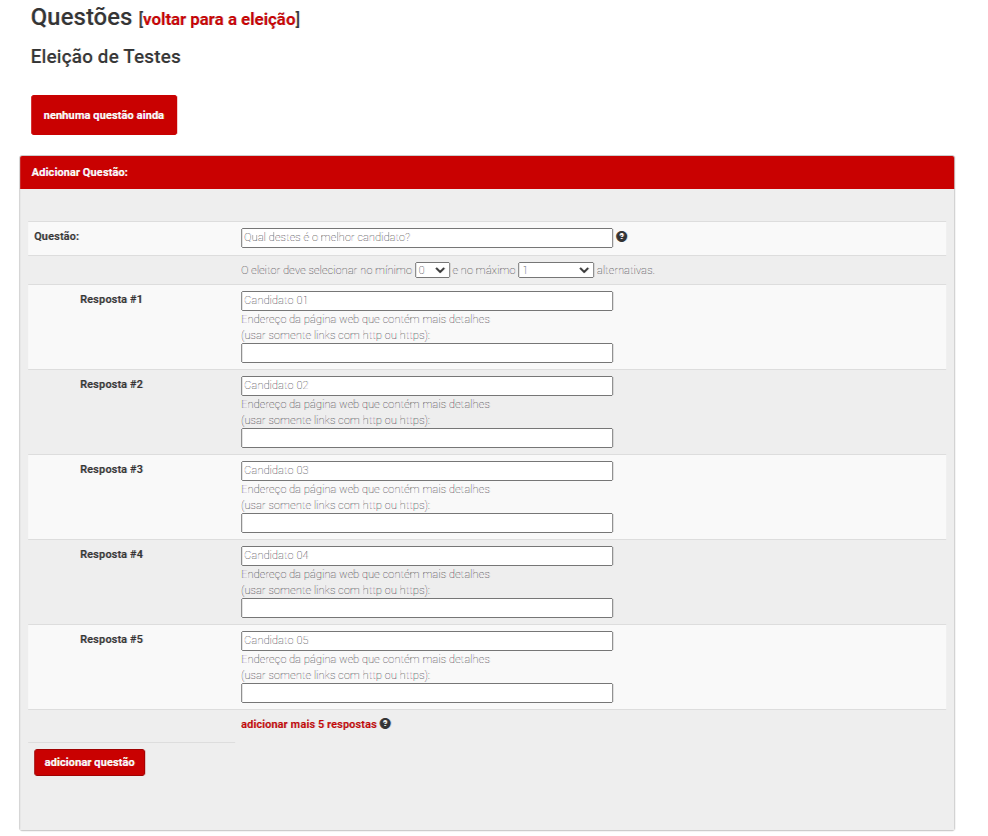Image resolution: width=988 pixels, height=836 pixels.
Task: Focus the Questão text input field
Action: tap(426, 238)
